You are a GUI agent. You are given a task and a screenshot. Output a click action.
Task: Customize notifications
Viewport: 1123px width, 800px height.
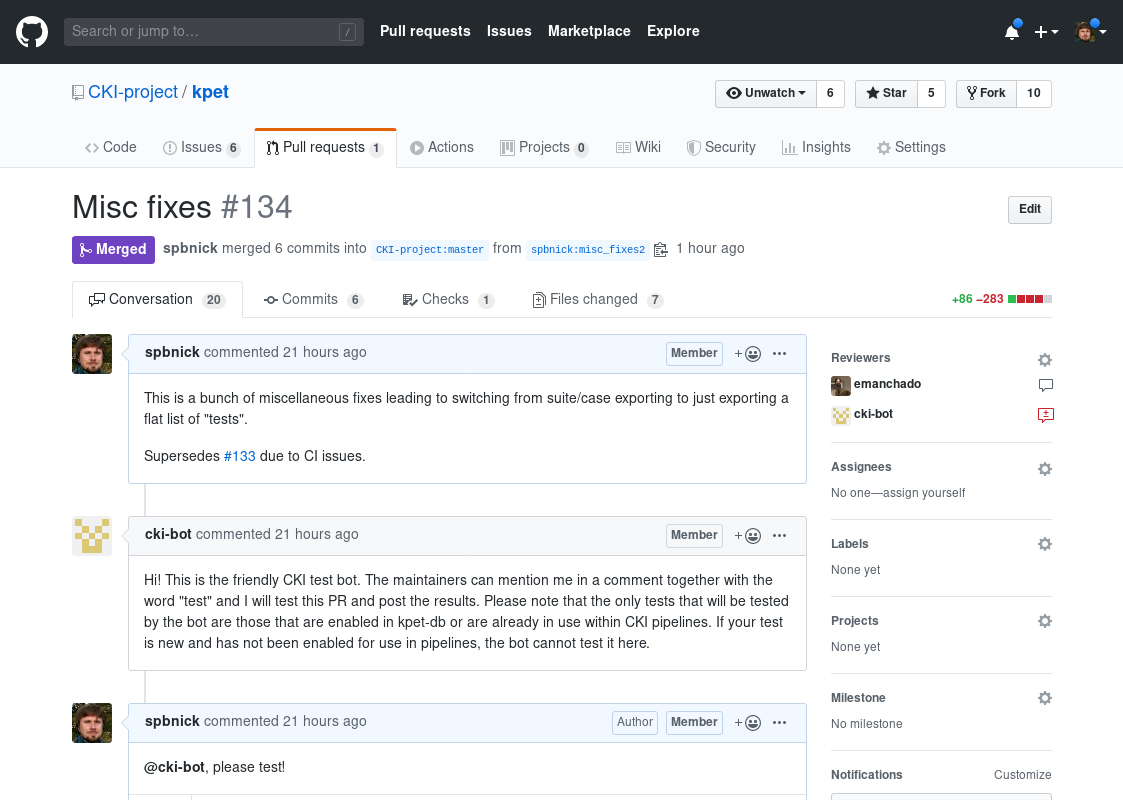click(x=1022, y=775)
